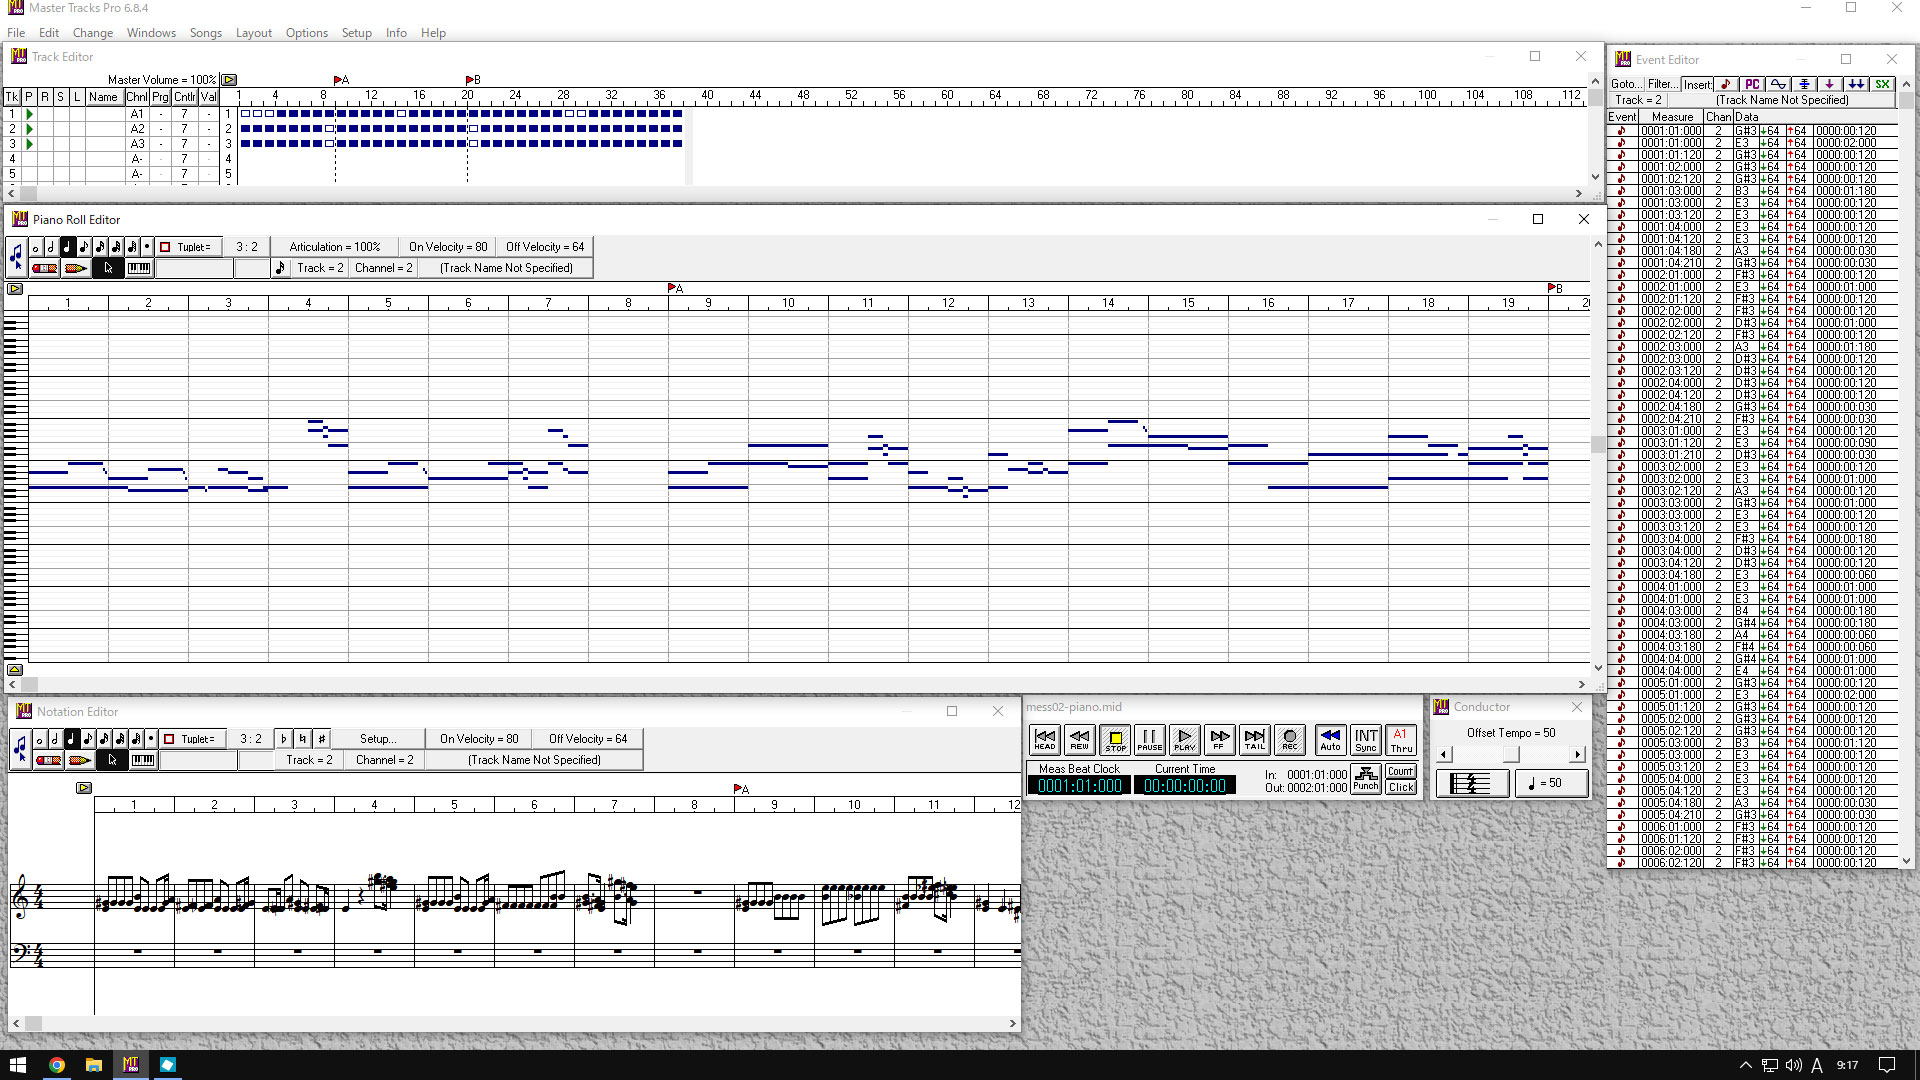Select the eraser tool in Piano Roll
1920x1080 pixels.
coord(44,268)
